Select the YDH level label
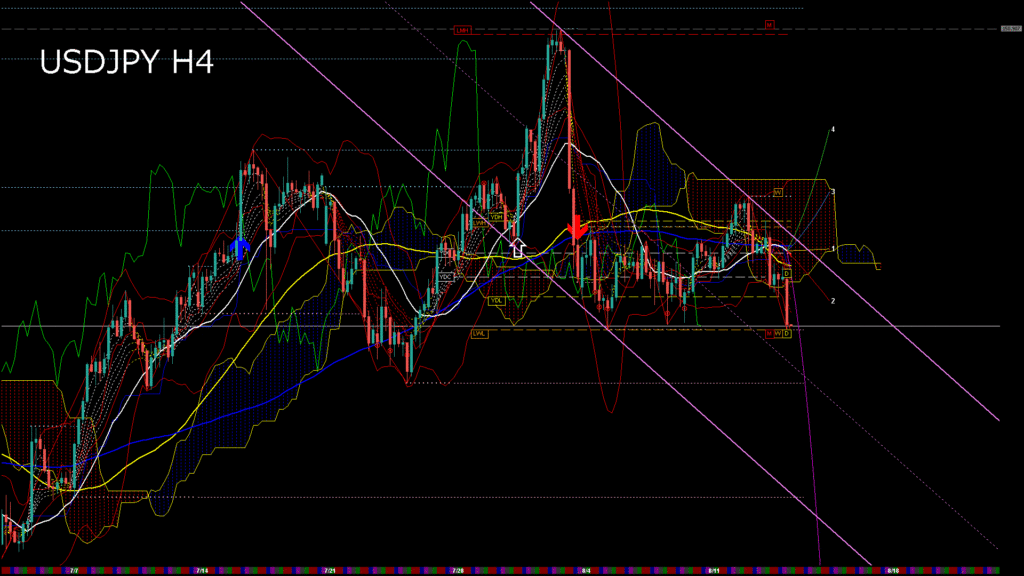Image resolution: width=1024 pixels, height=576 pixels. coord(496,216)
